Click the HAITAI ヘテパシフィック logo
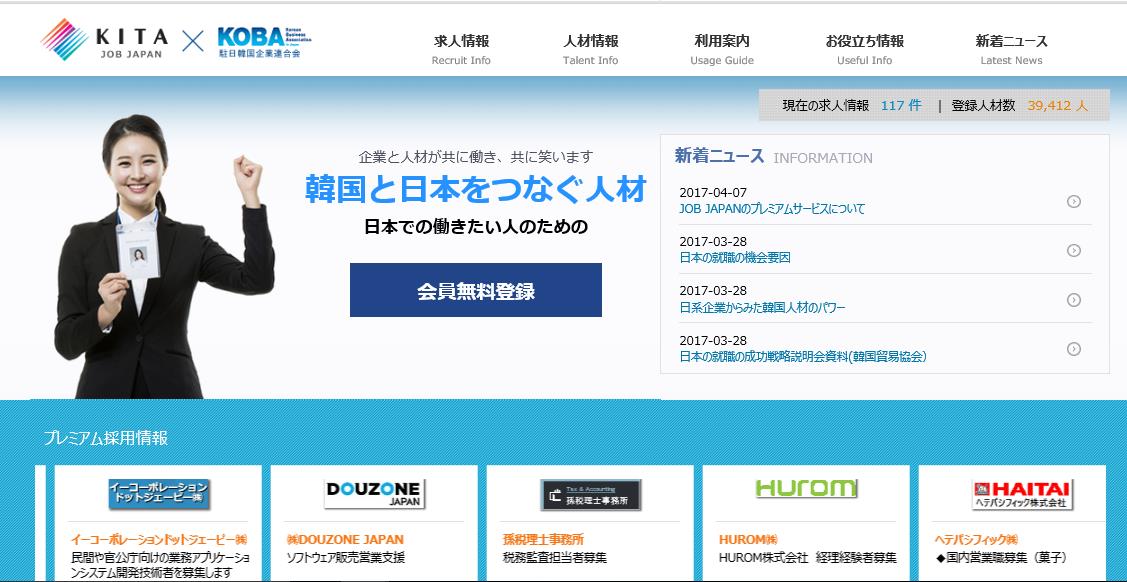1127x582 pixels. pyautogui.click(x=1021, y=494)
